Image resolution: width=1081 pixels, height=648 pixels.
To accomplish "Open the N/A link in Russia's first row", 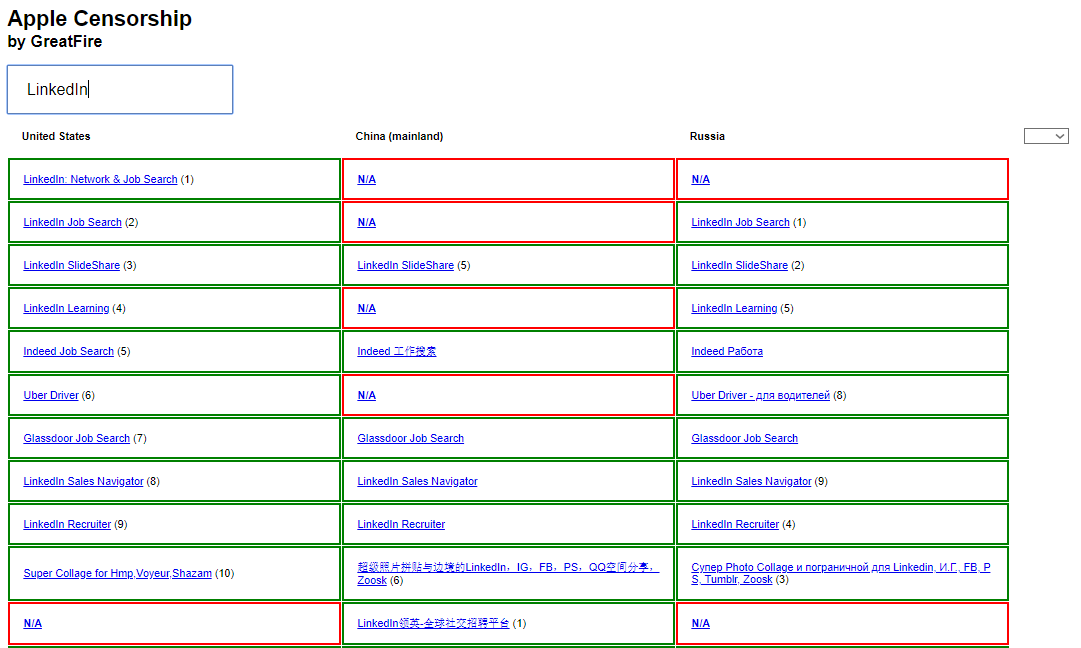I will click(x=700, y=179).
